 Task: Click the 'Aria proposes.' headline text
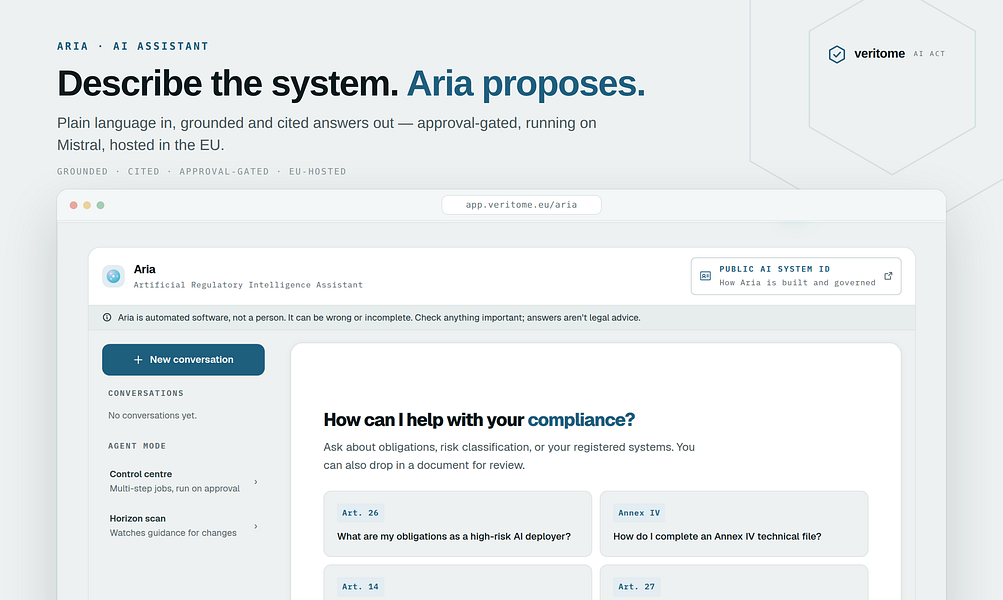pos(526,84)
